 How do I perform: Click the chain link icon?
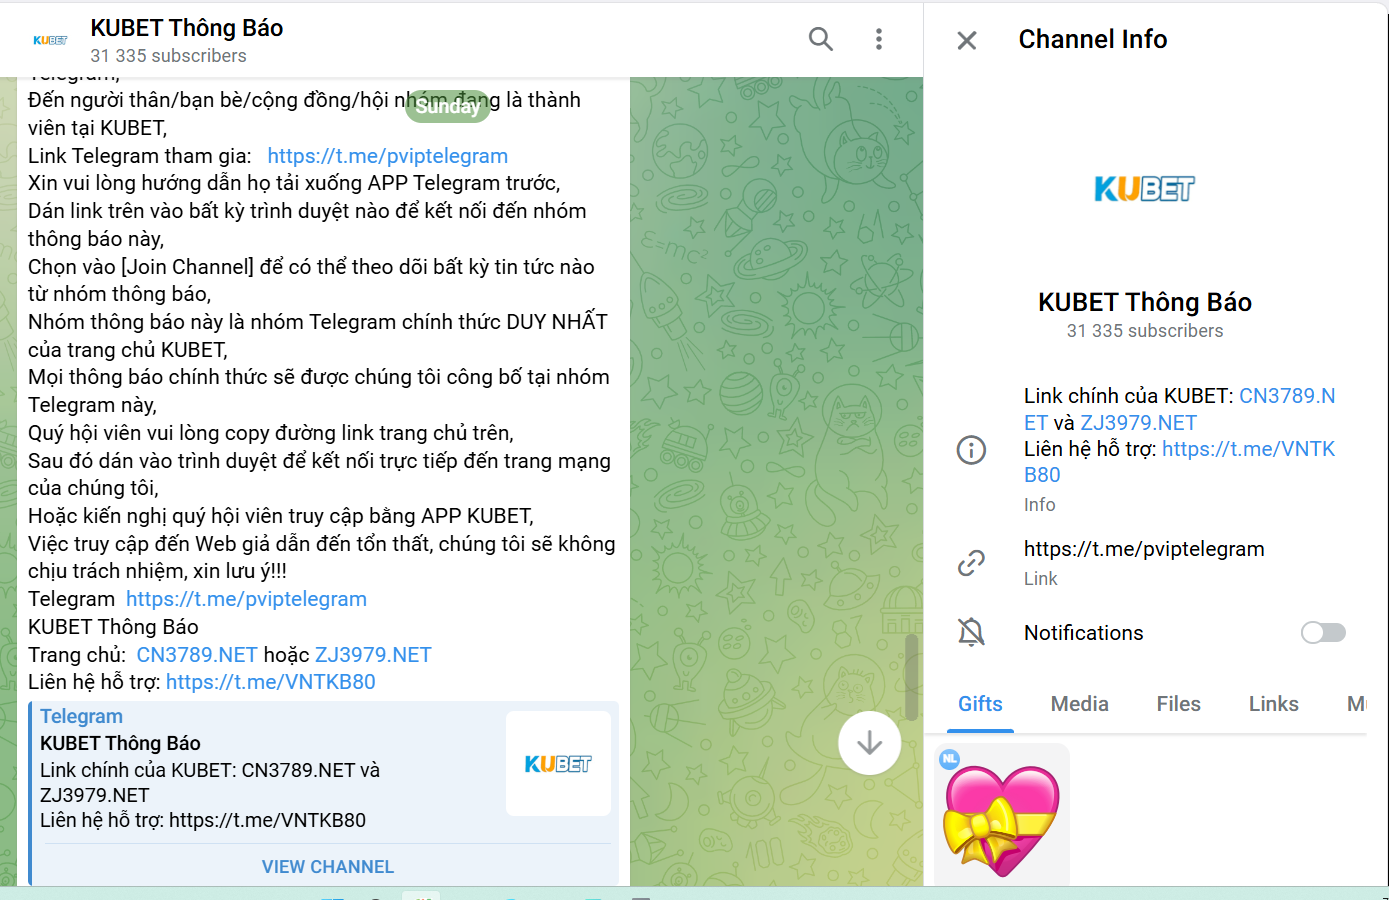coord(971,563)
